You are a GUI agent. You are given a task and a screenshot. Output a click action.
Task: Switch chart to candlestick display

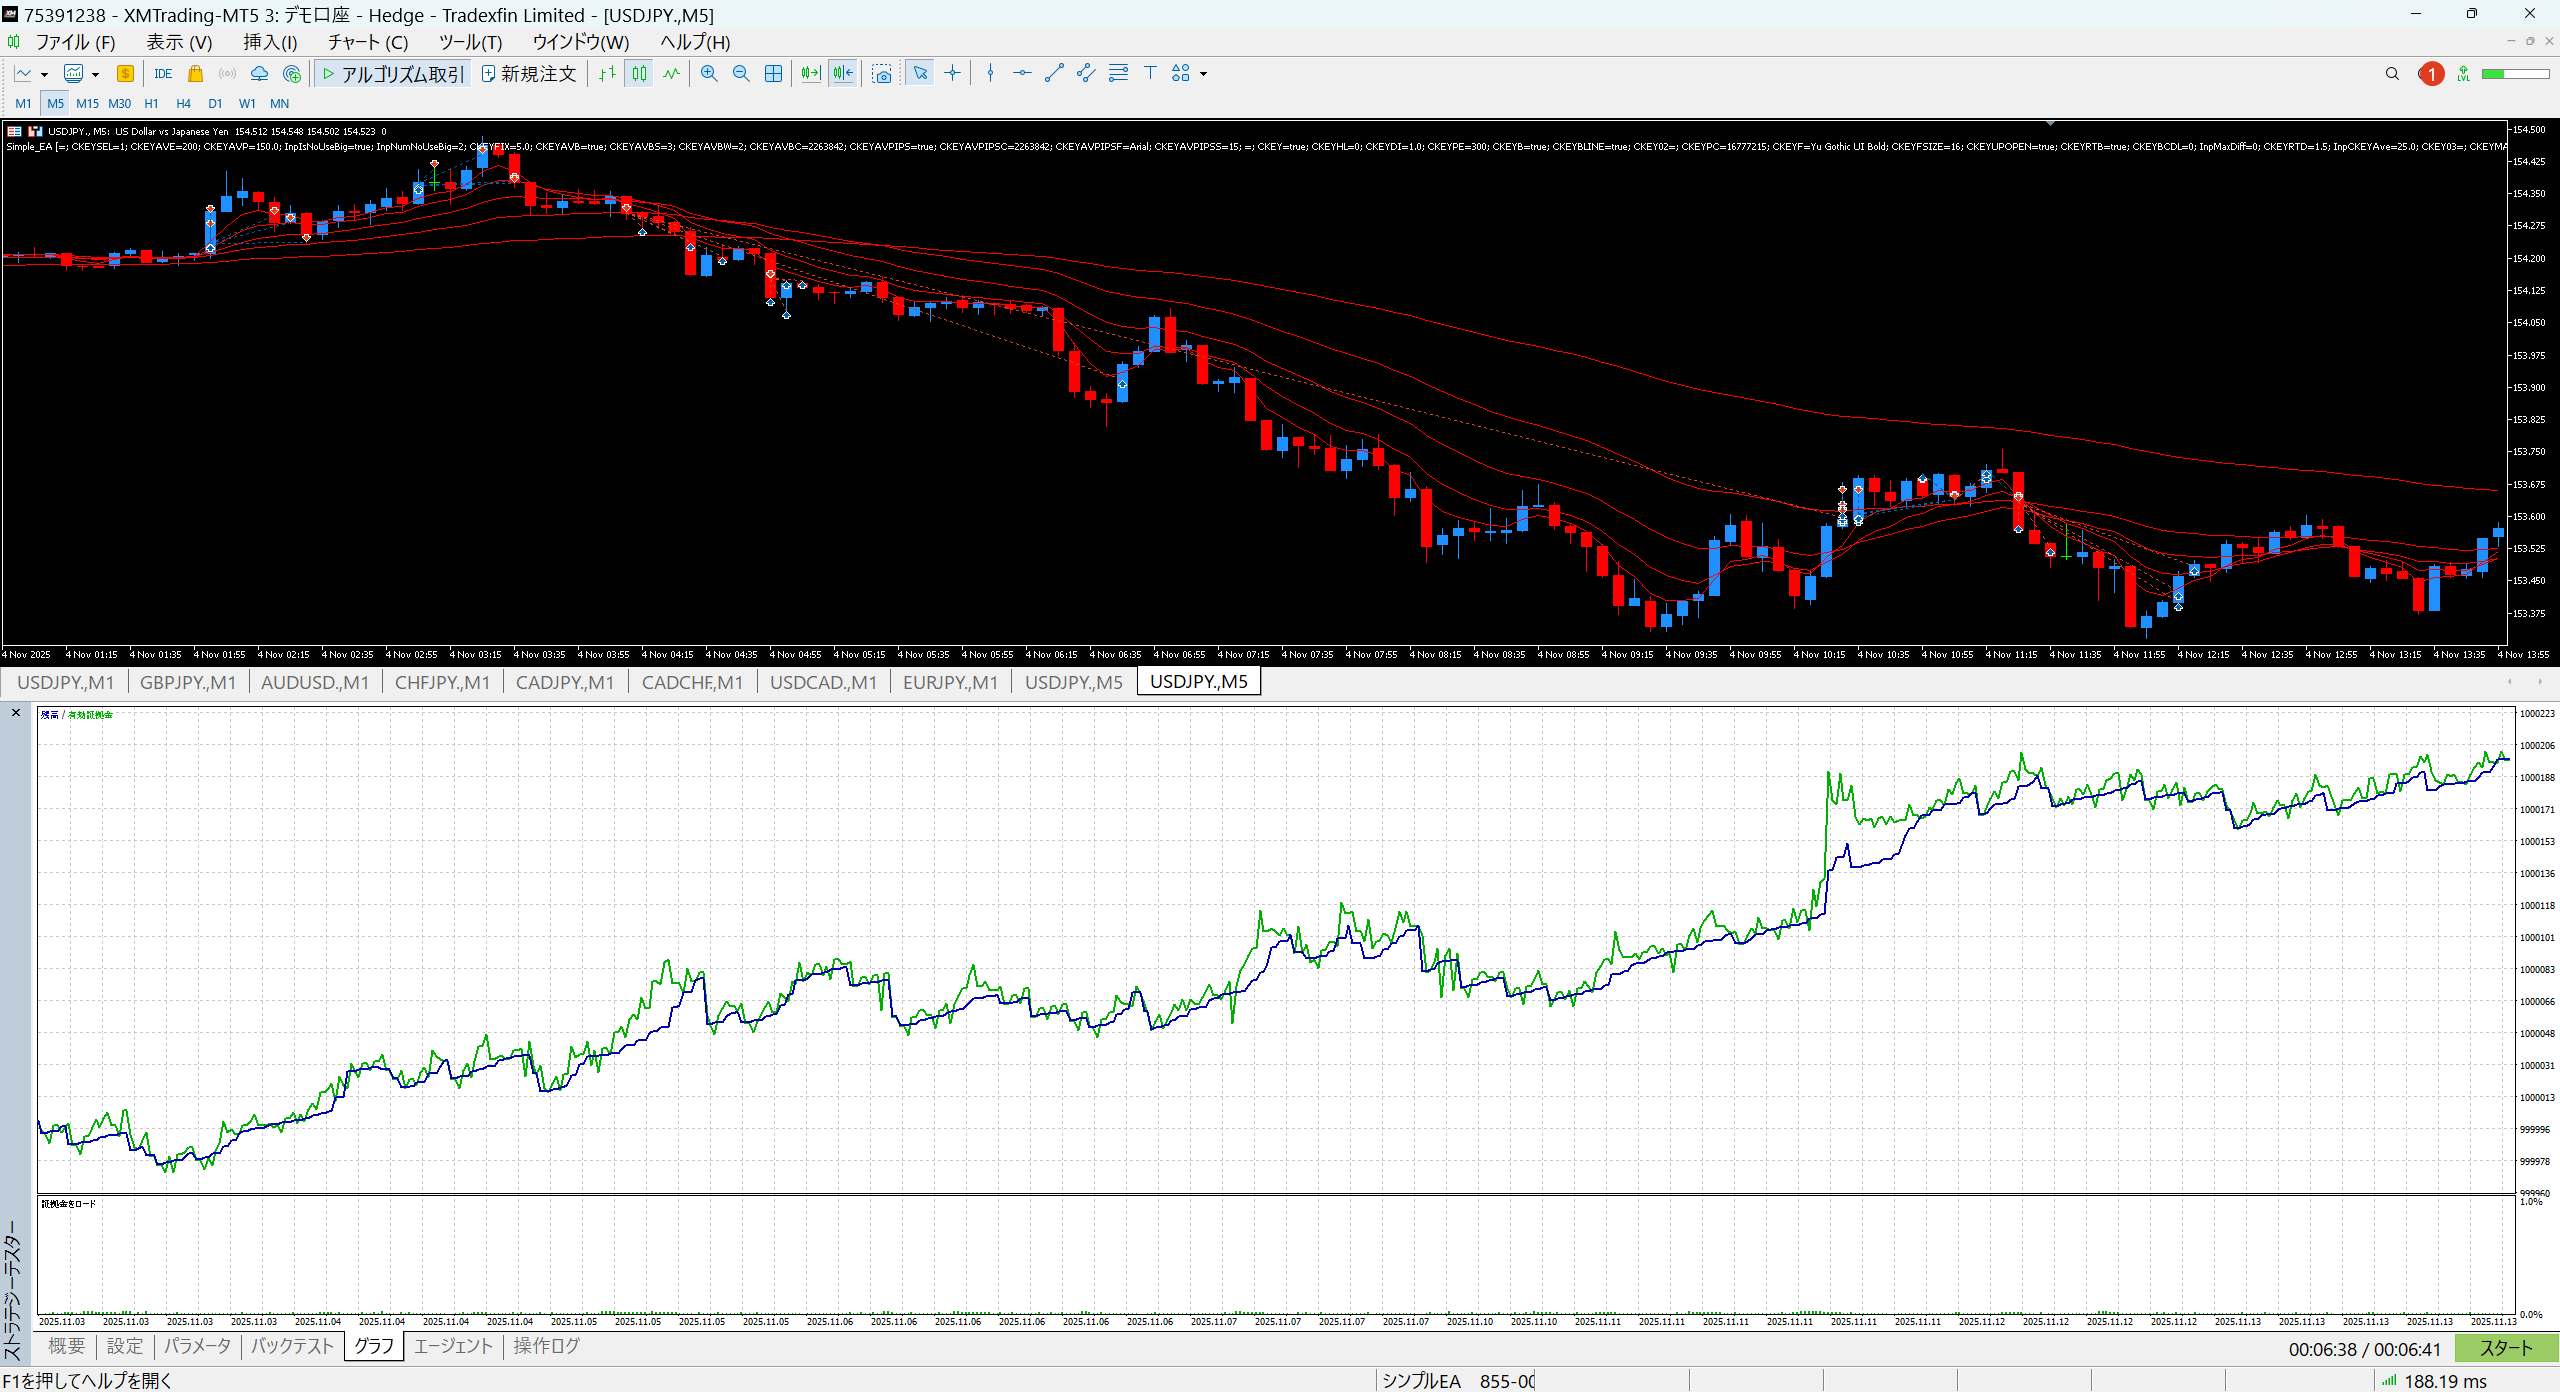pyautogui.click(x=639, y=73)
